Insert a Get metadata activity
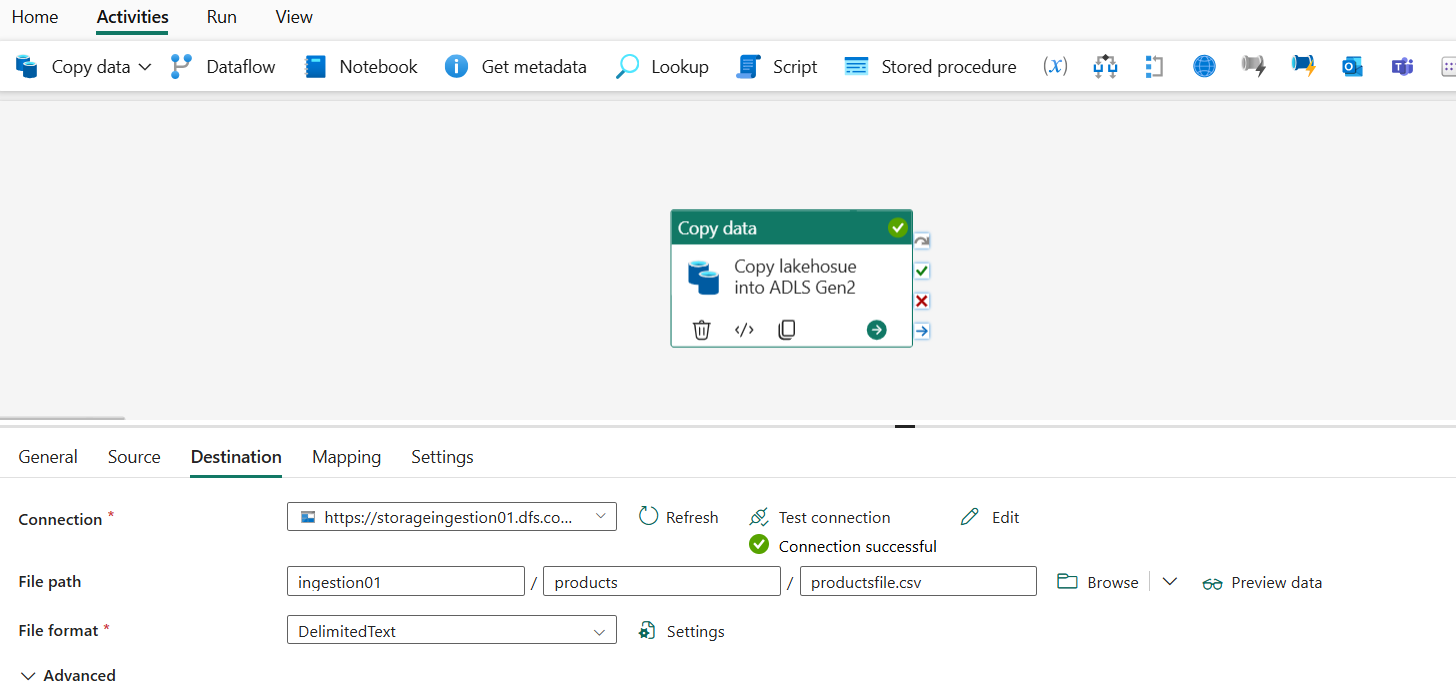Viewport: 1456px width, 691px height. click(x=516, y=66)
